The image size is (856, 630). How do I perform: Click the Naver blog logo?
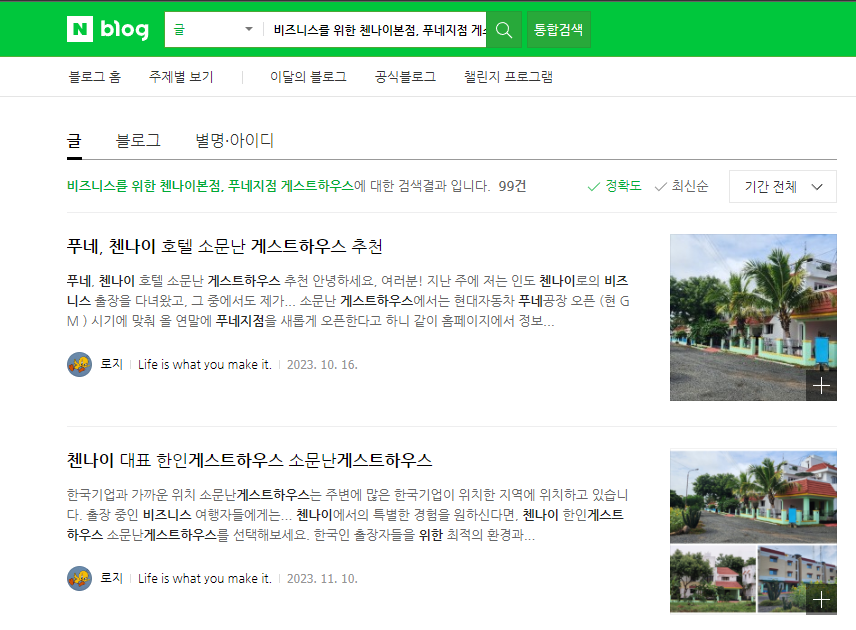pos(107,30)
